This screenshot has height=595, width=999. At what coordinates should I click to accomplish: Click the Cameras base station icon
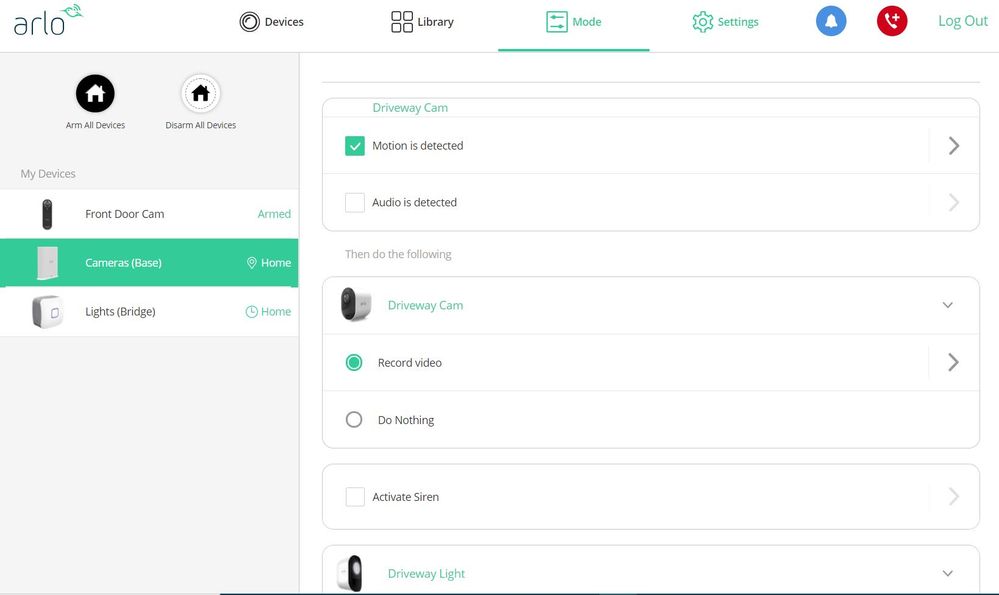(47, 262)
